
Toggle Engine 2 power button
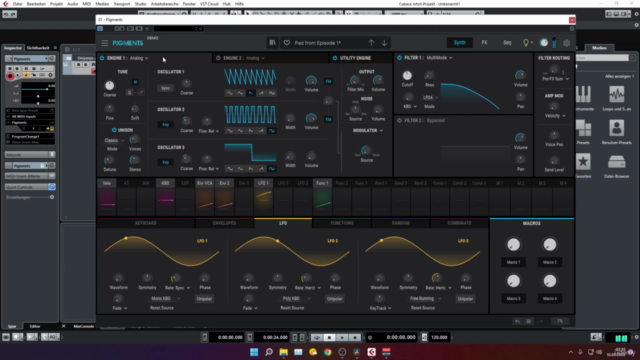pos(218,58)
